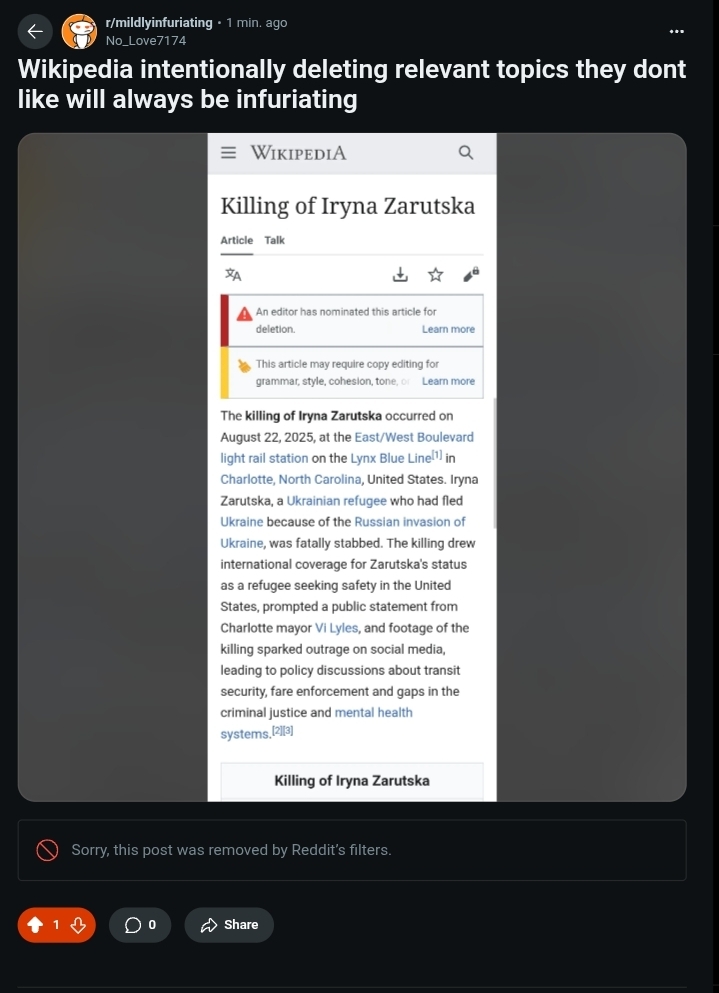Tap the locked edit pencil icon

pos(470,274)
